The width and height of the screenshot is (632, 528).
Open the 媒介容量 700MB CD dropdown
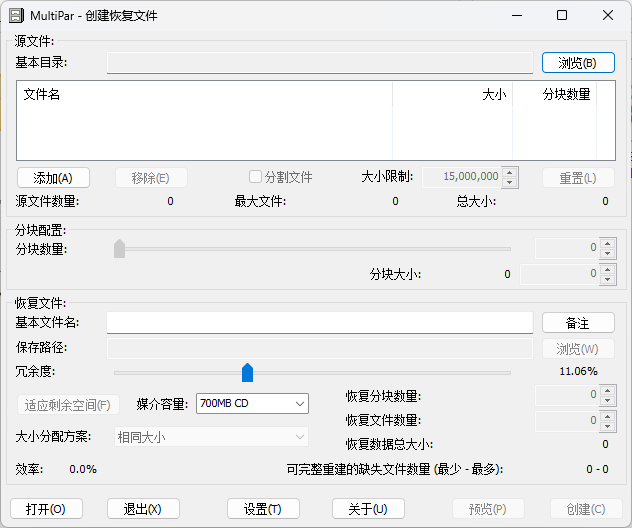click(252, 403)
